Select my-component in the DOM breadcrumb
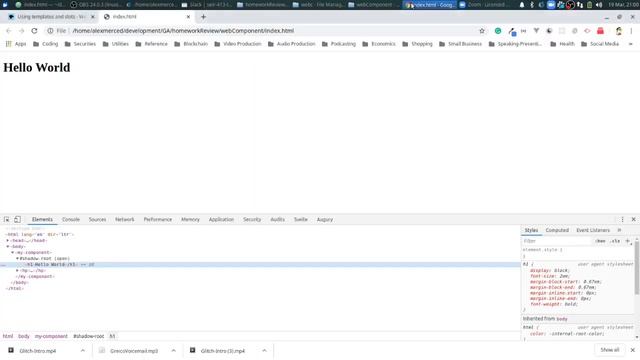 [x=51, y=336]
